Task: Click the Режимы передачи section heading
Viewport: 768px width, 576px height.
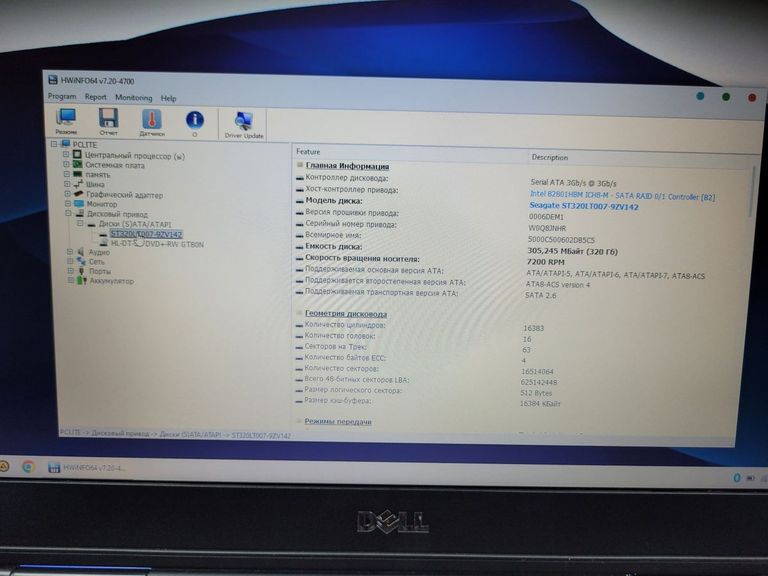Action: [x=338, y=421]
